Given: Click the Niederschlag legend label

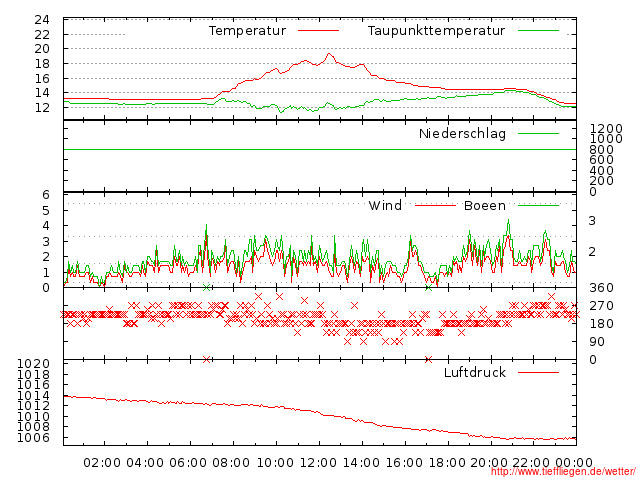Looking at the screenshot, I should (x=462, y=133).
